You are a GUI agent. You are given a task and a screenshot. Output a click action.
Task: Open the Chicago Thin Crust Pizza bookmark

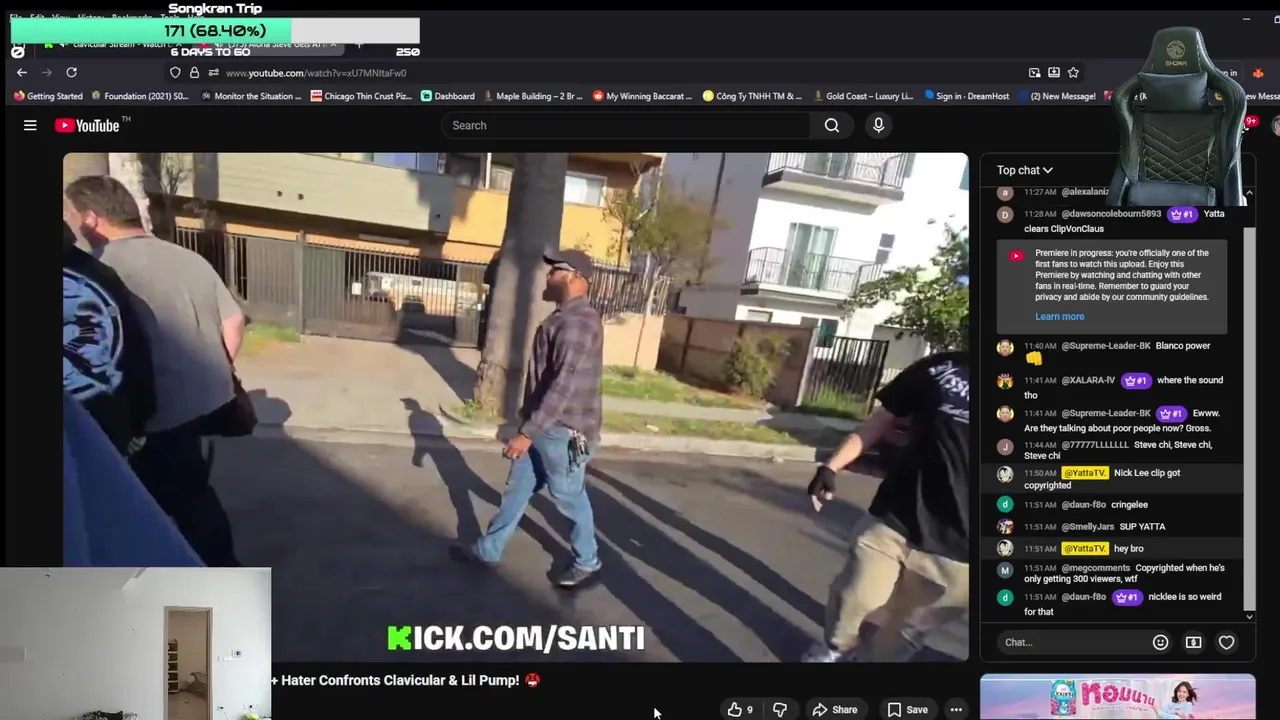[x=361, y=96]
